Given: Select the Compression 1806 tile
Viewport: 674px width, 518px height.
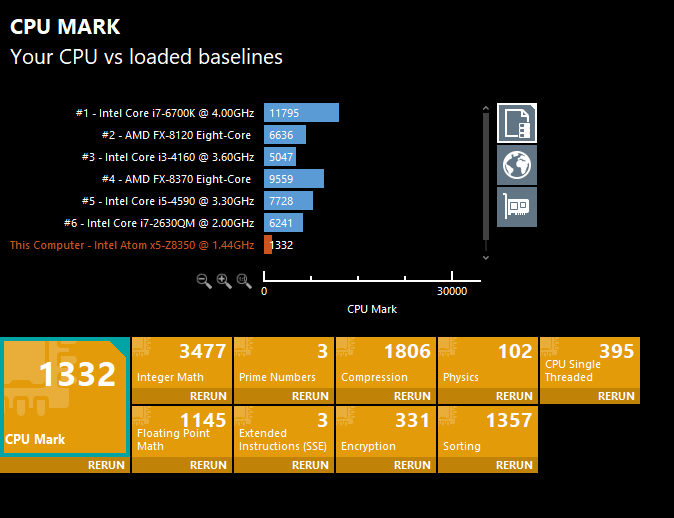Looking at the screenshot, I should (x=386, y=363).
